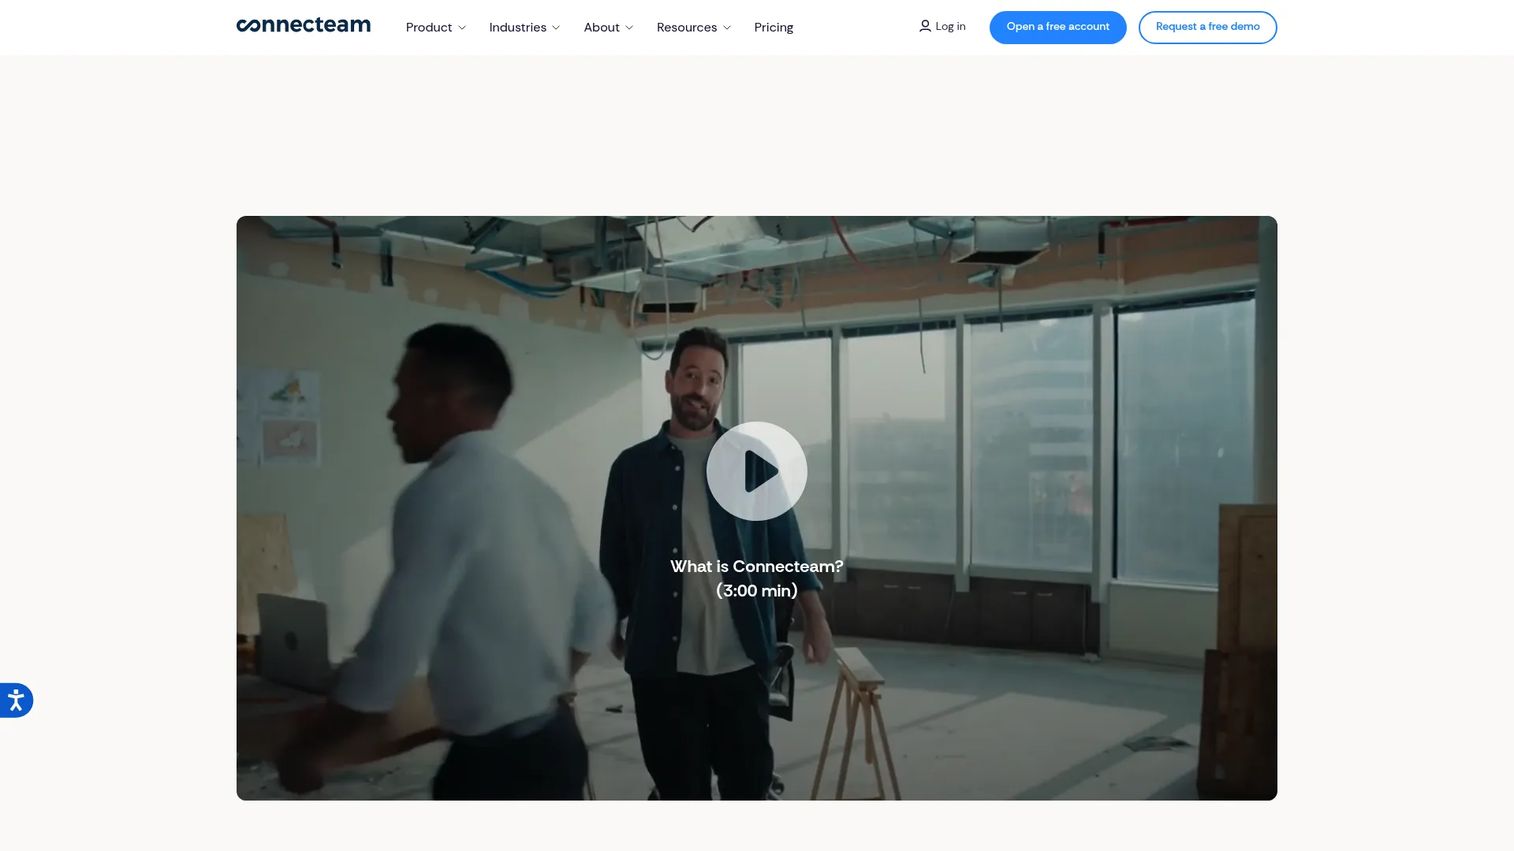Screen dimensions: 1514x851
Task: Open the About dropdown menu
Action: (x=608, y=27)
